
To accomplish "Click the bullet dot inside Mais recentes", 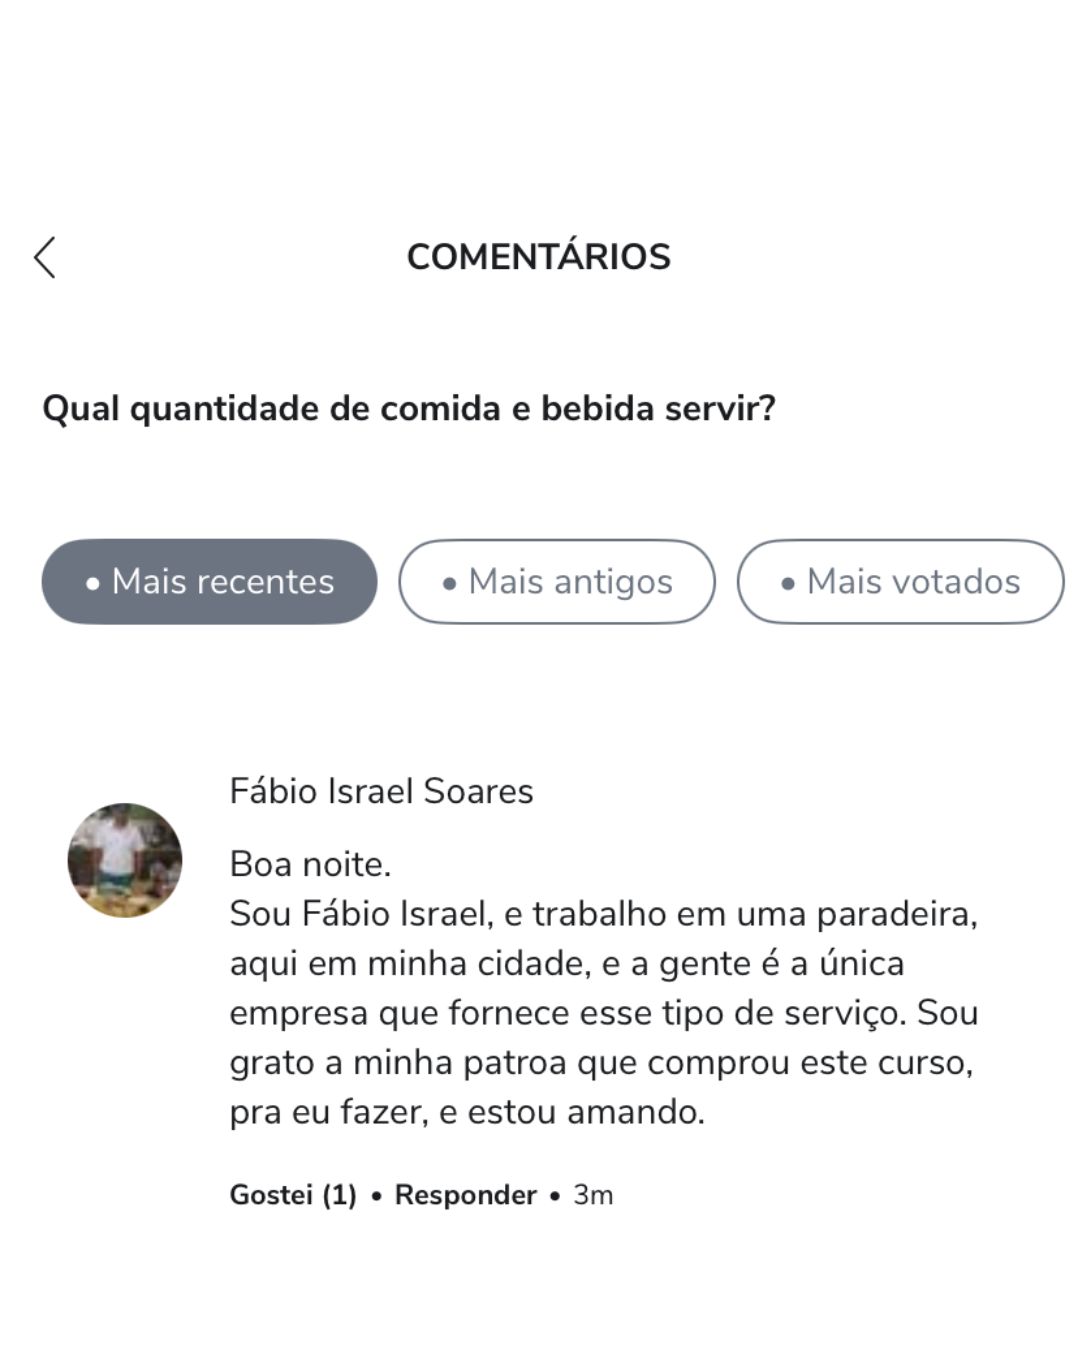I will [93, 583].
